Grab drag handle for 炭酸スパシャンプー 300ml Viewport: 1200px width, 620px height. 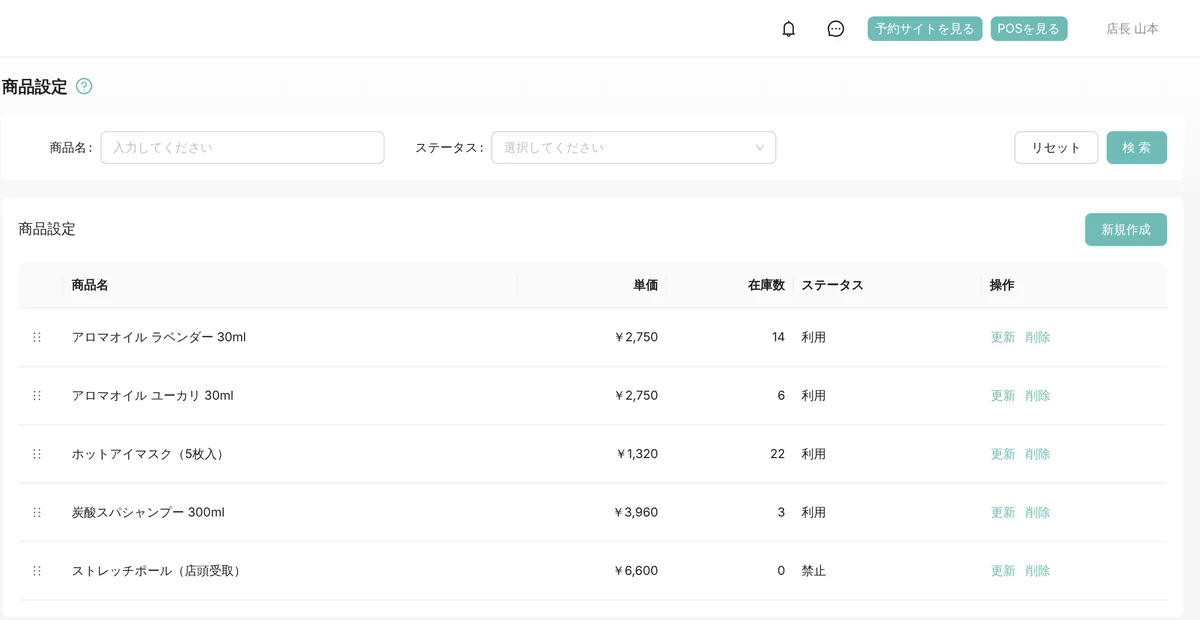pos(37,512)
